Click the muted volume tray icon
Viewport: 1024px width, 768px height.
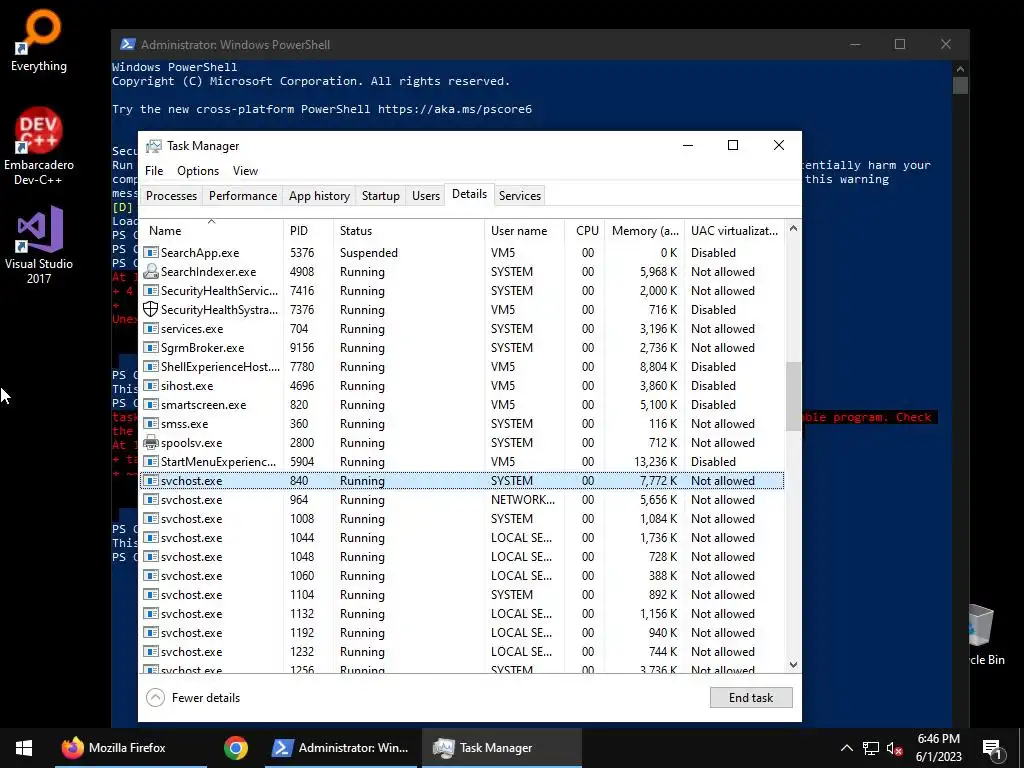point(895,748)
